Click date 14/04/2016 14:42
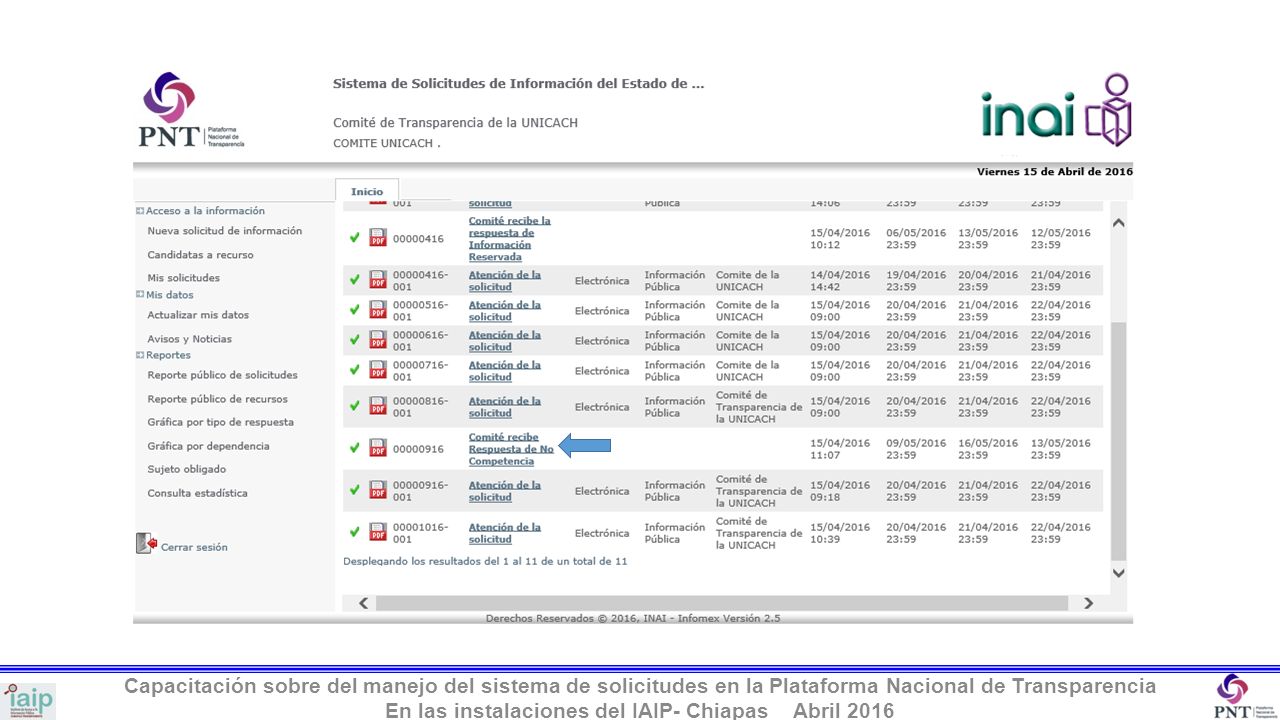The width and height of the screenshot is (1280, 720). 840,281
